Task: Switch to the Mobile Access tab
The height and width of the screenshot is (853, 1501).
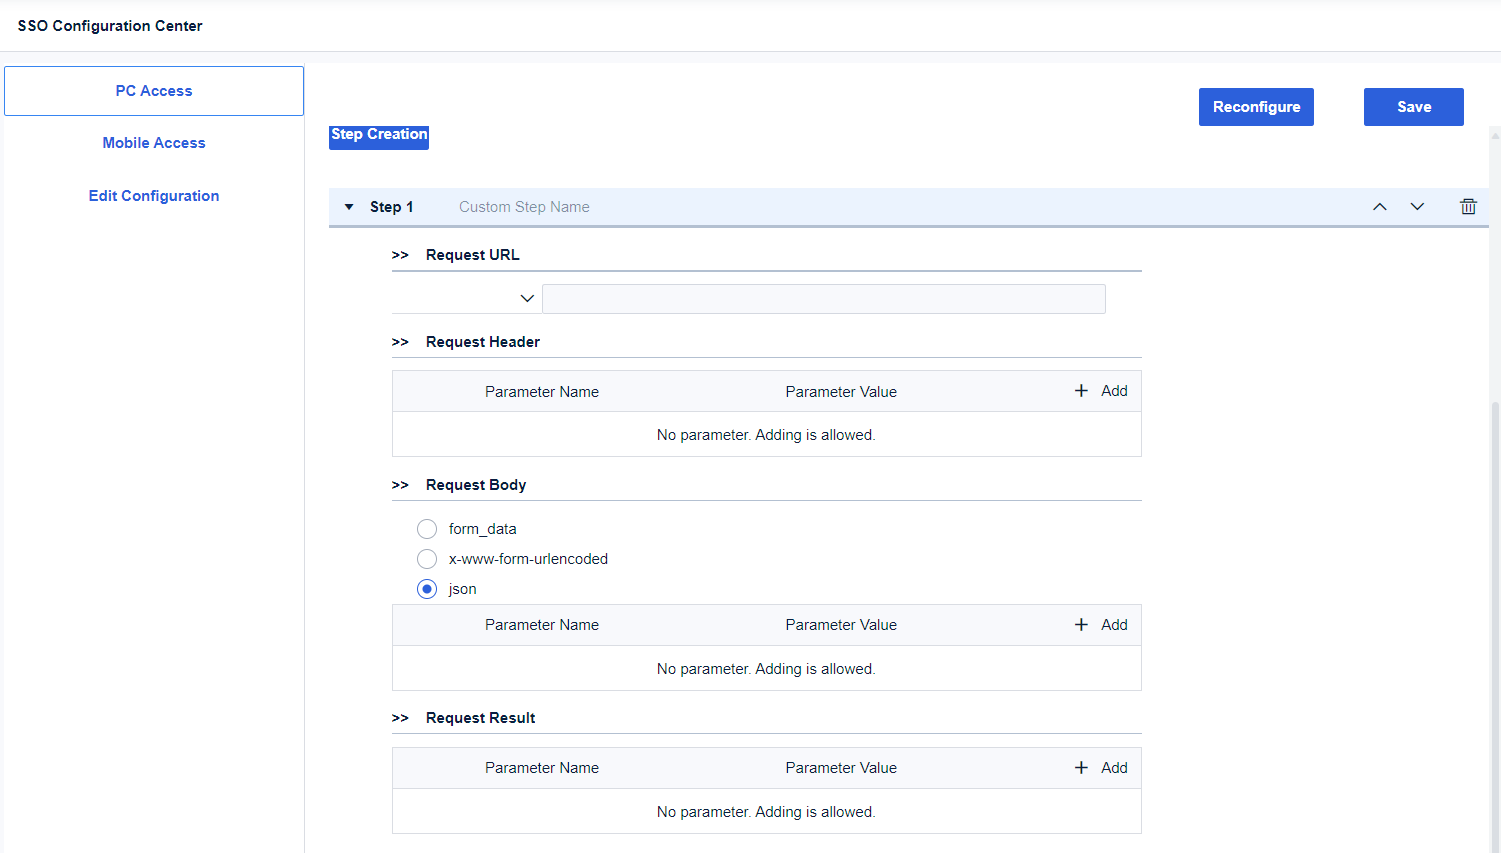Action: click(x=154, y=143)
